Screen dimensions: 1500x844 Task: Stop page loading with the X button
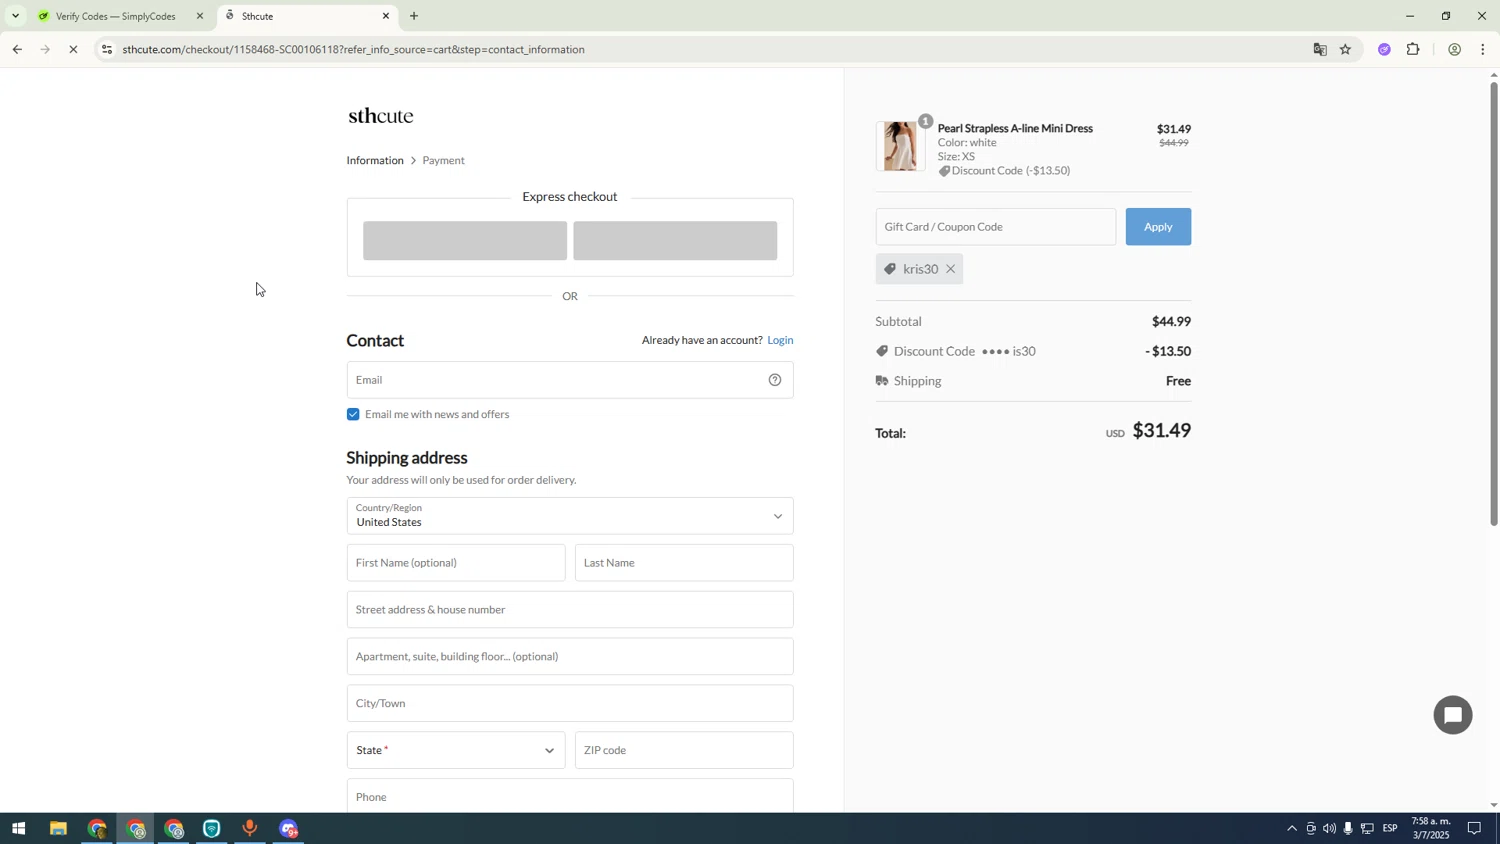click(74, 49)
